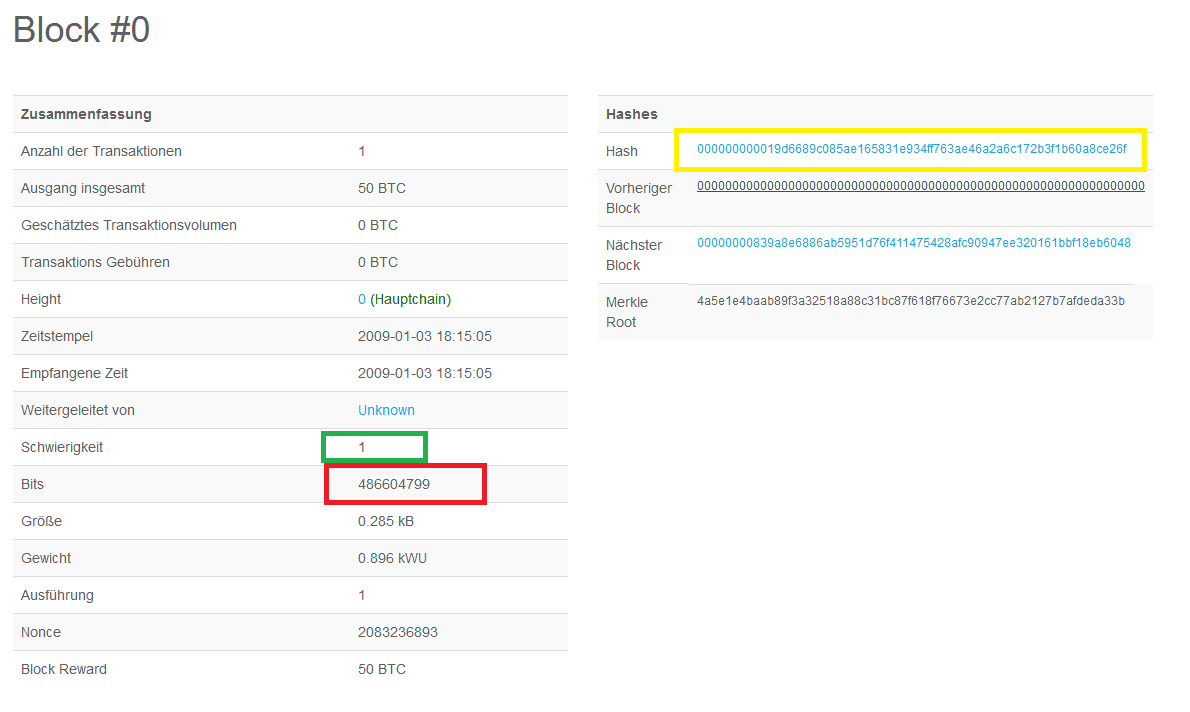The height and width of the screenshot is (712, 1190).
Task: Click the Block Reward 50 BTC value
Action: click(381, 669)
